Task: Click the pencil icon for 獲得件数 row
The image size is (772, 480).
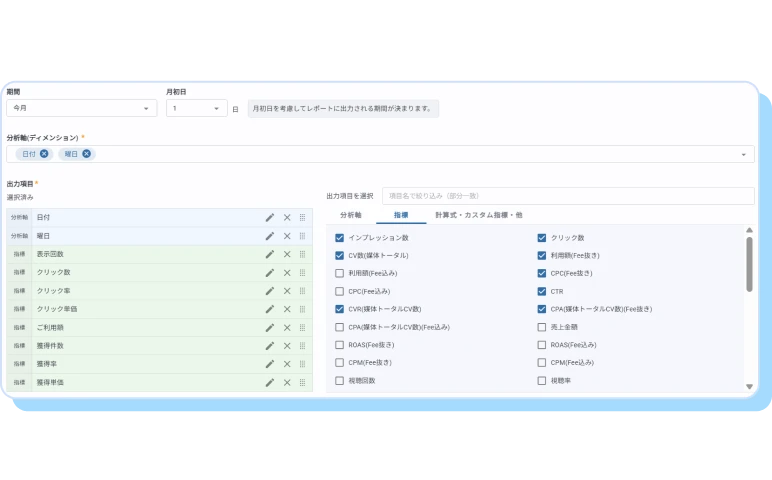Action: [x=269, y=346]
